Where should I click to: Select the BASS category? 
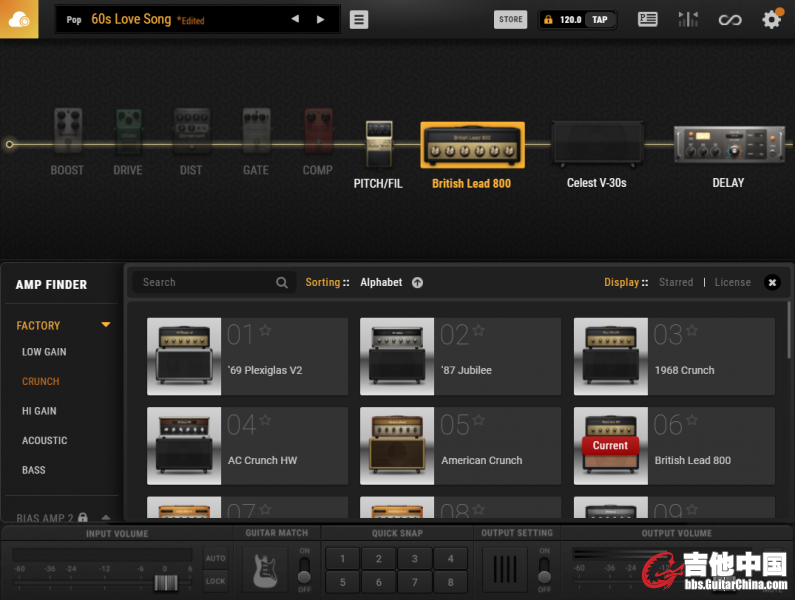(33, 470)
